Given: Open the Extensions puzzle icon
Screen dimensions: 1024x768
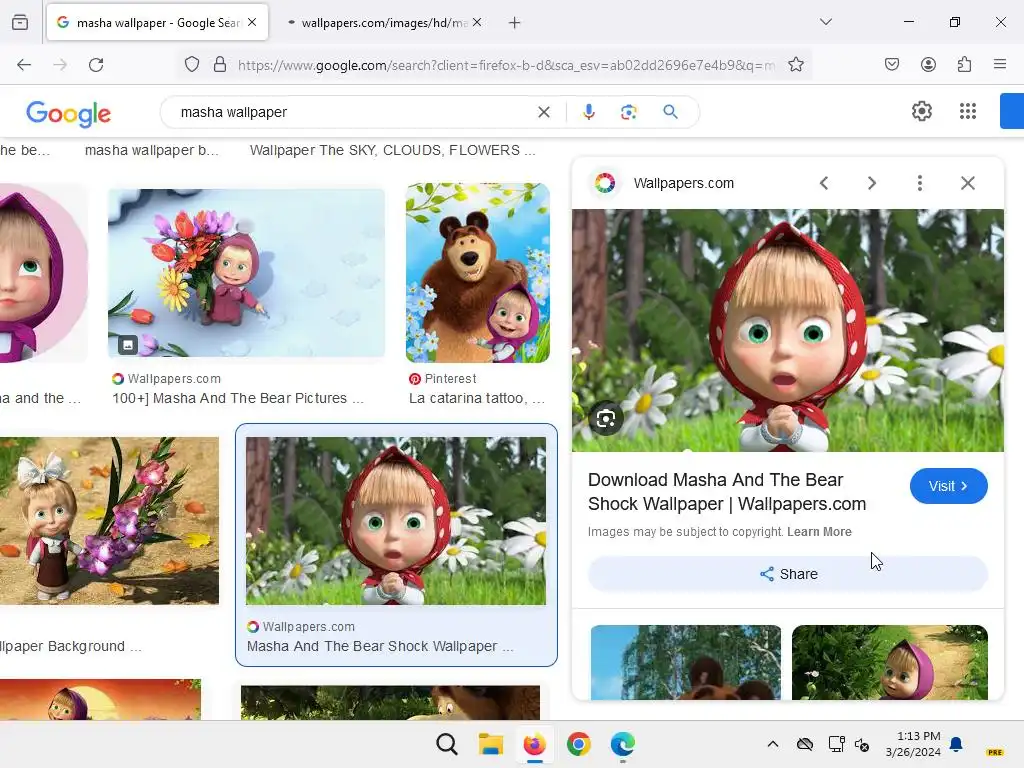Looking at the screenshot, I should point(964,65).
